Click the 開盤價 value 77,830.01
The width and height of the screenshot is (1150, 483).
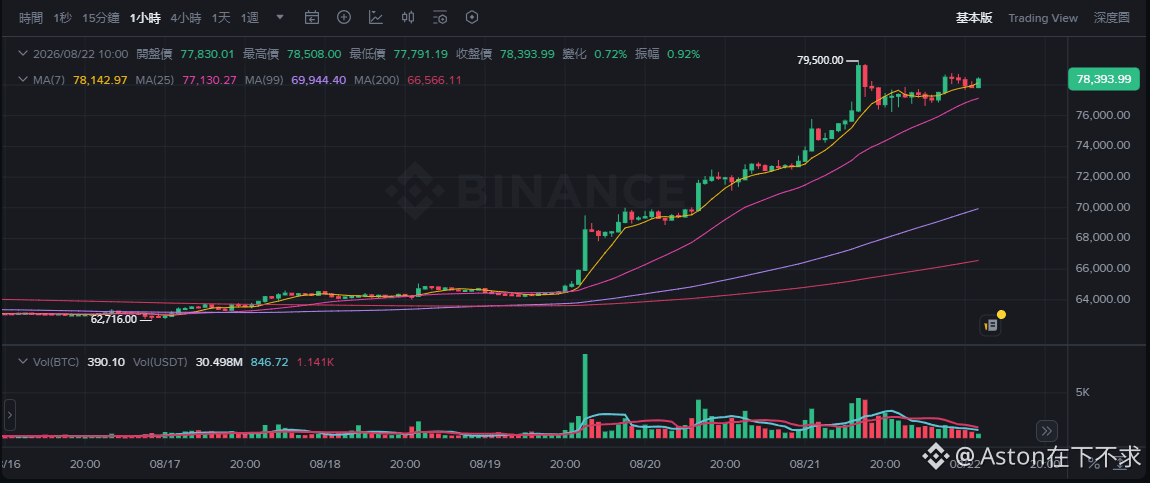(206, 54)
